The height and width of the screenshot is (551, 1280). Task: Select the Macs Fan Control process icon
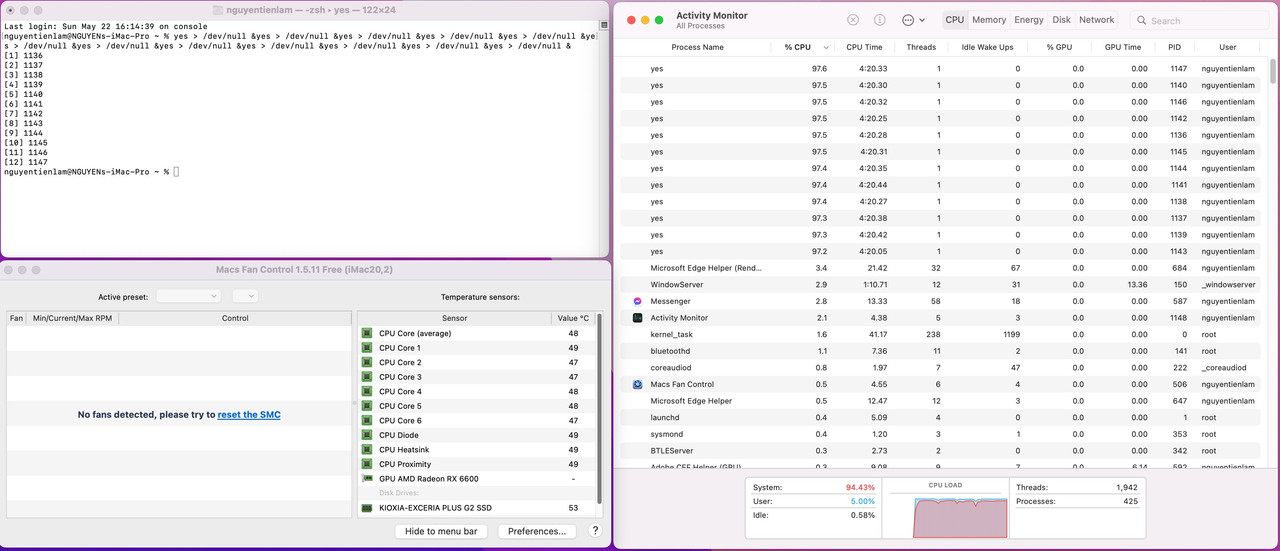pos(637,384)
